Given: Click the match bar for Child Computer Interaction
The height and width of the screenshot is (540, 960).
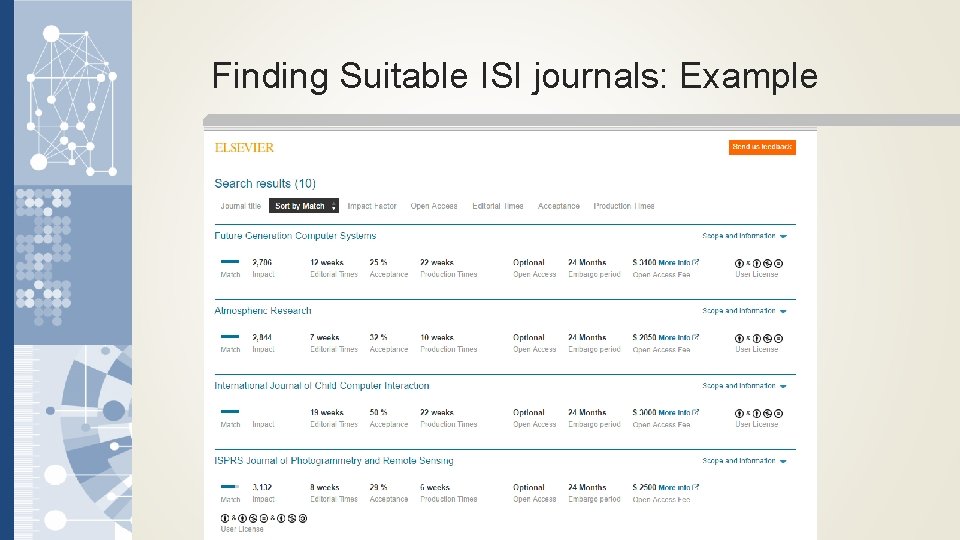Looking at the screenshot, I should point(230,411).
